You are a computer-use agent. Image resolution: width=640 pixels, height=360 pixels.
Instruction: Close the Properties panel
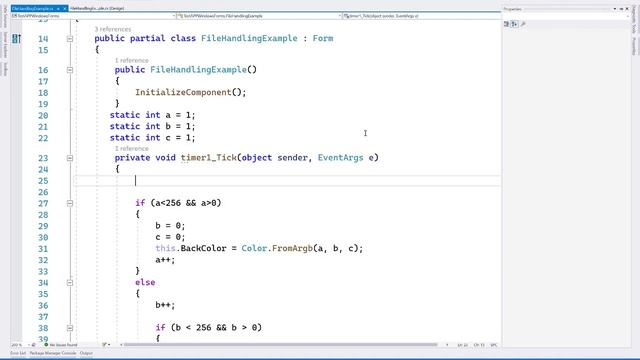coord(627,9)
